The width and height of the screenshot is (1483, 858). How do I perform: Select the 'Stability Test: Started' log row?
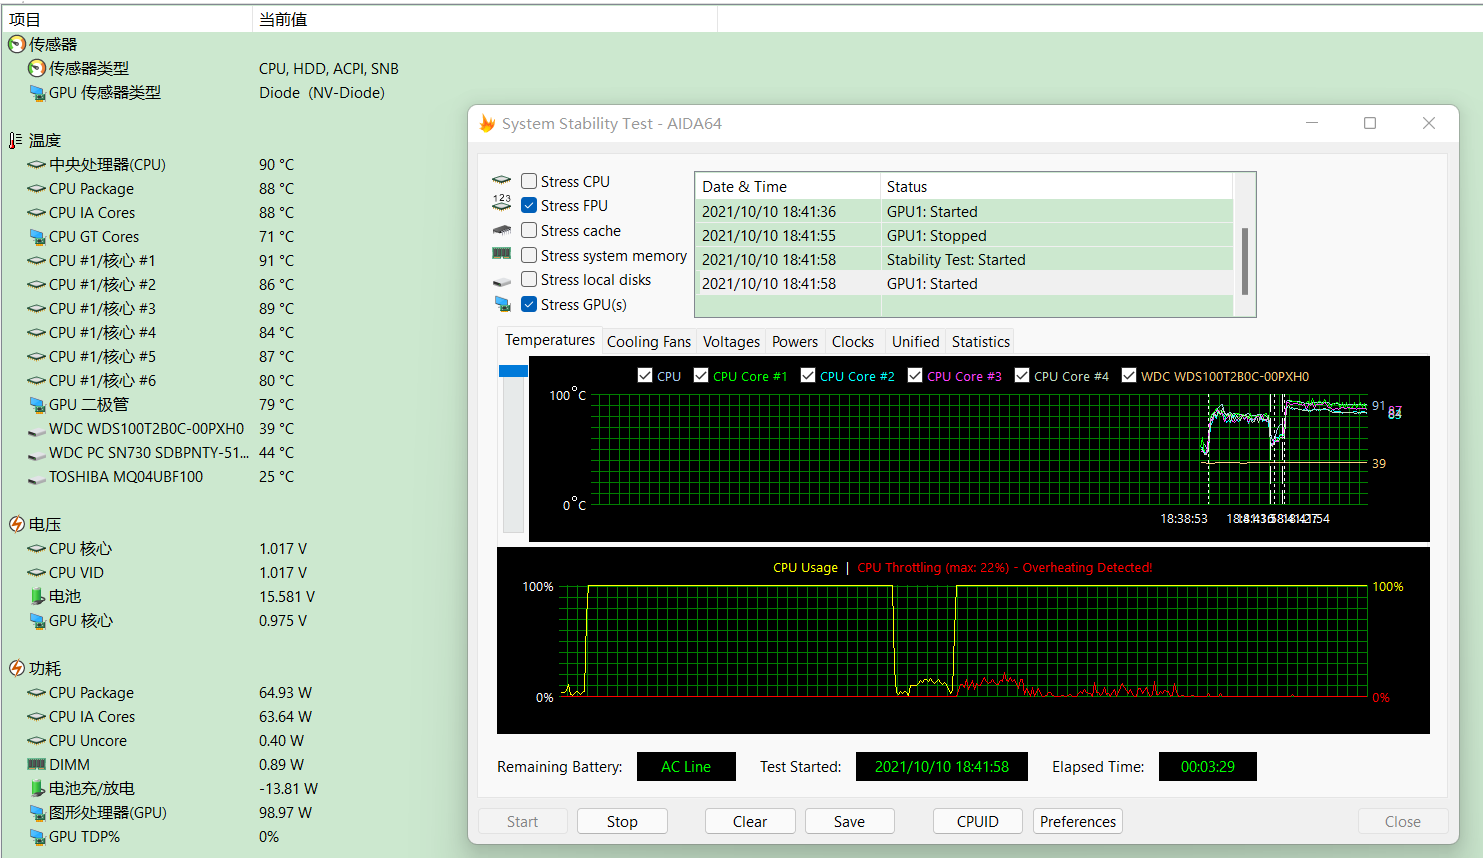pos(964,259)
